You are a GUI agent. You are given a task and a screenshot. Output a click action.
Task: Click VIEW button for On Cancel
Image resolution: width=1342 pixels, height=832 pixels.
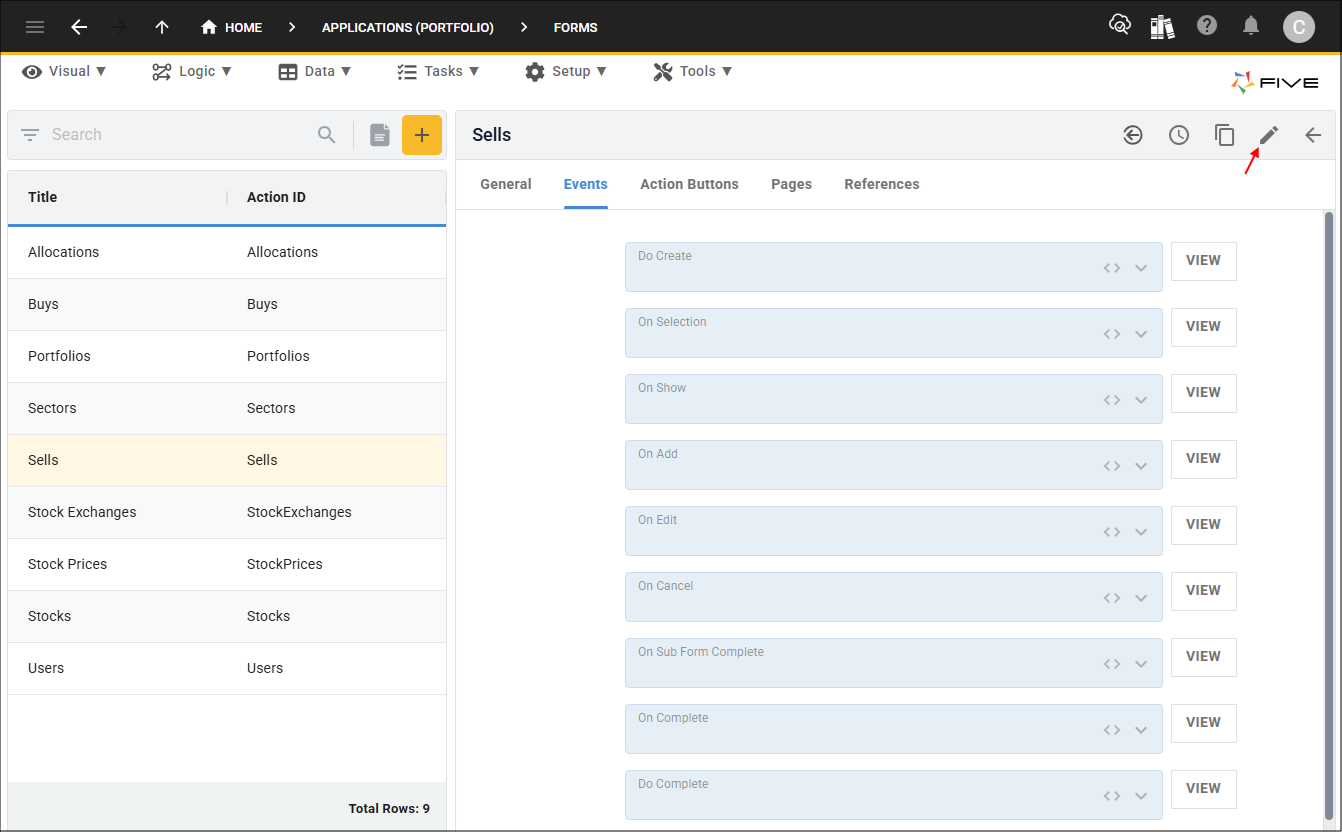click(x=1203, y=591)
